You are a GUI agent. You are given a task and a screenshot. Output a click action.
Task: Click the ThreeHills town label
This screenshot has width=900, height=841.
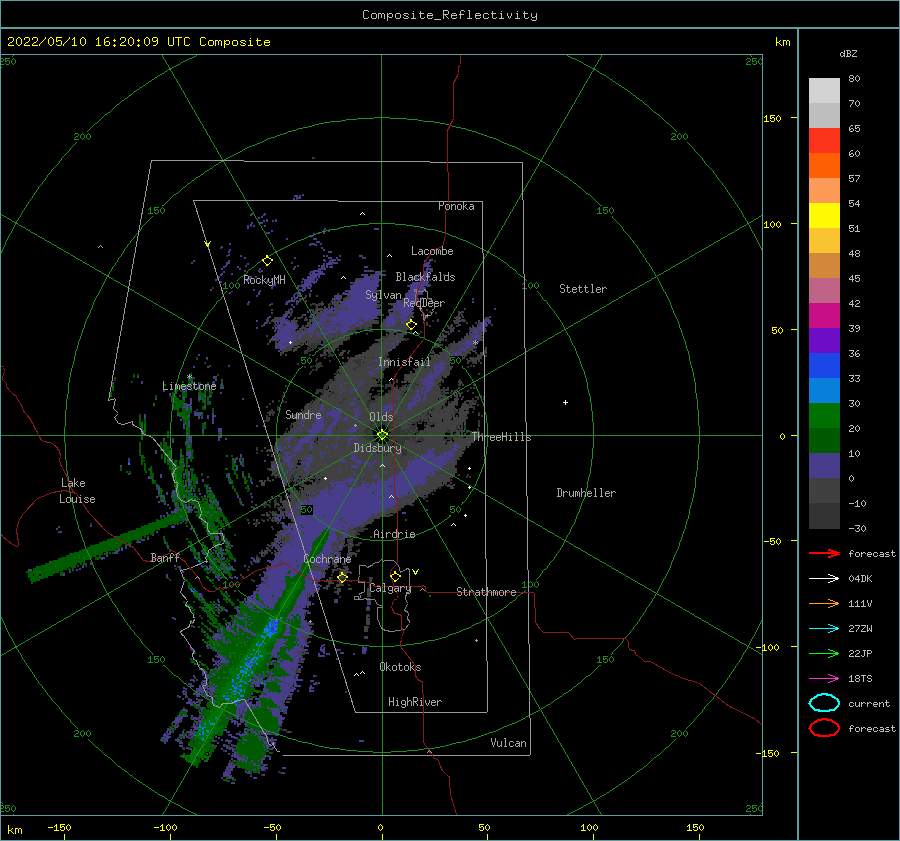(x=502, y=437)
